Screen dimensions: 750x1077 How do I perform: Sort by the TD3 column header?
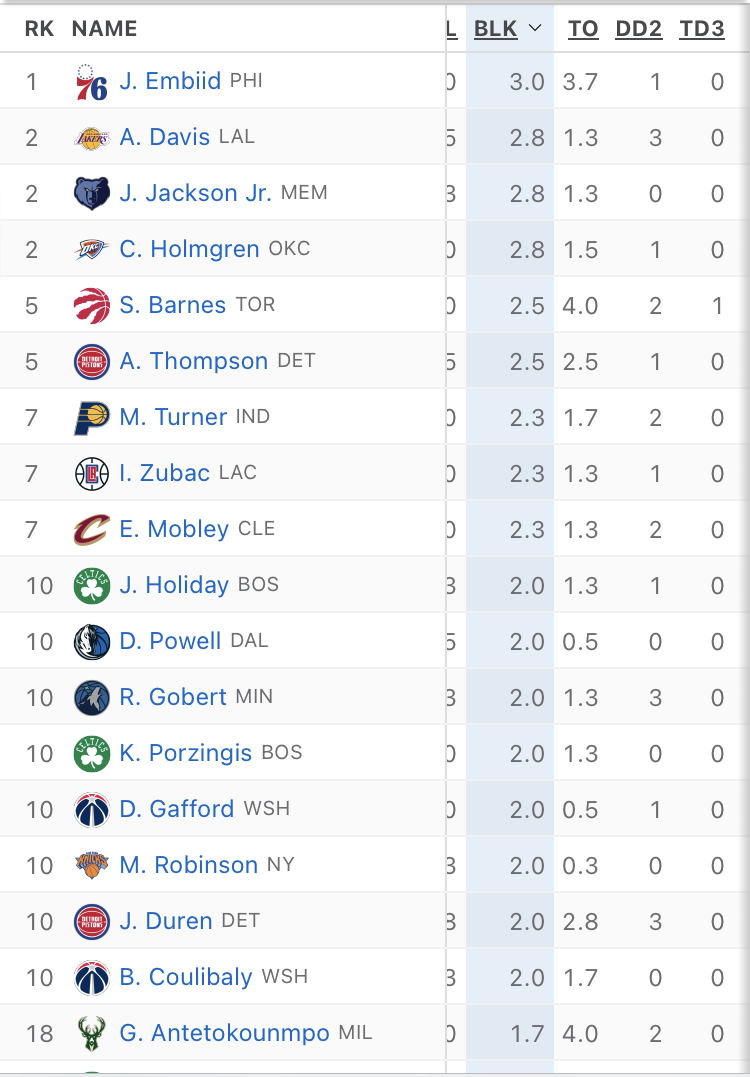tap(702, 28)
